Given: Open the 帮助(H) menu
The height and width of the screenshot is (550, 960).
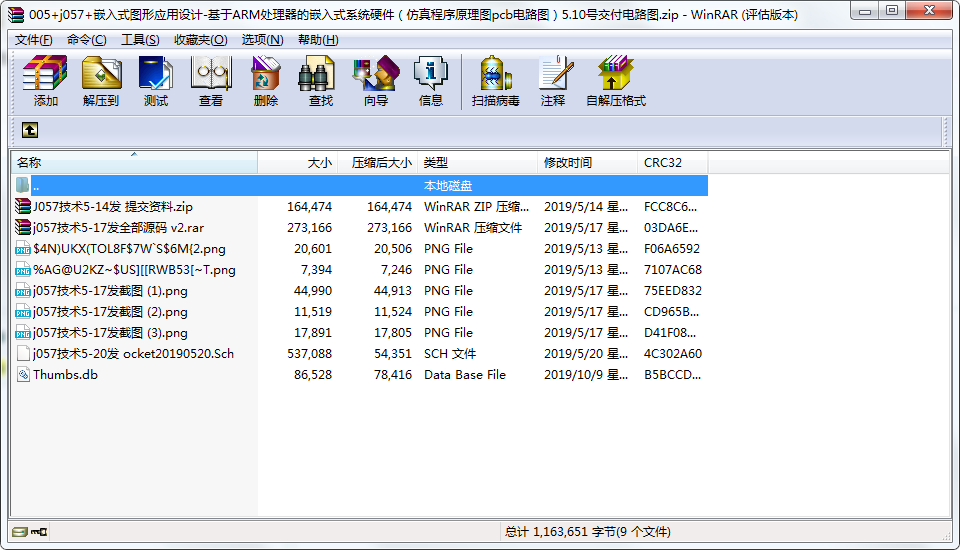Looking at the screenshot, I should (x=318, y=40).
